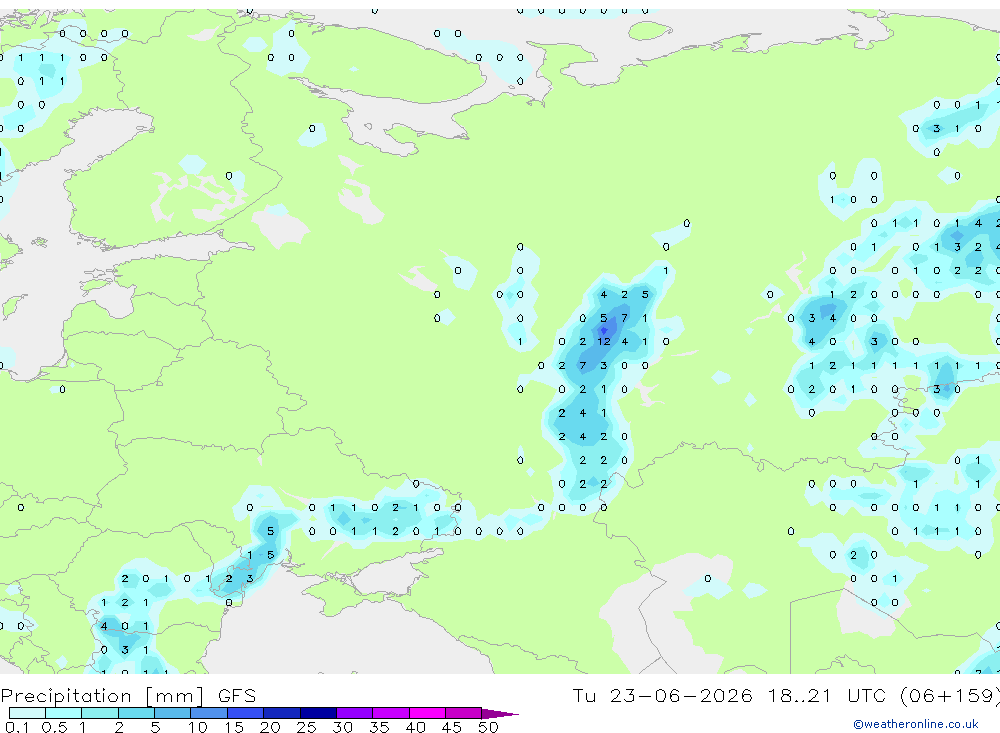Pick the 10–15 mm blue legend swatch
Image resolution: width=1000 pixels, height=733 pixels.
click(x=209, y=713)
